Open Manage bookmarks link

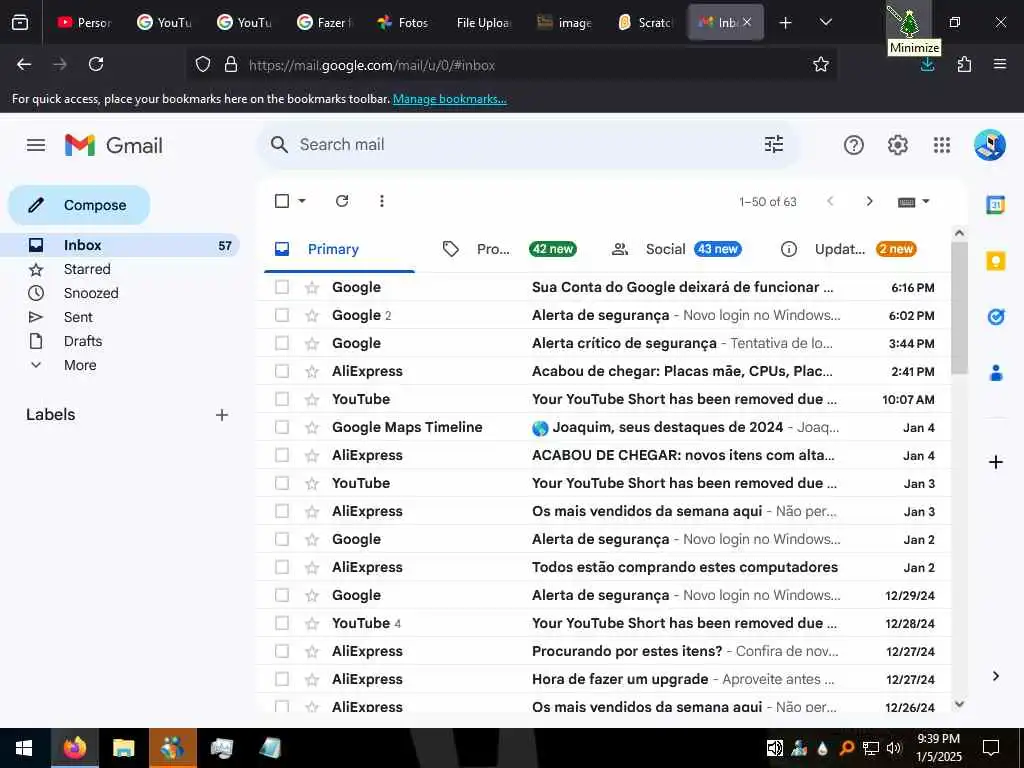(x=449, y=99)
